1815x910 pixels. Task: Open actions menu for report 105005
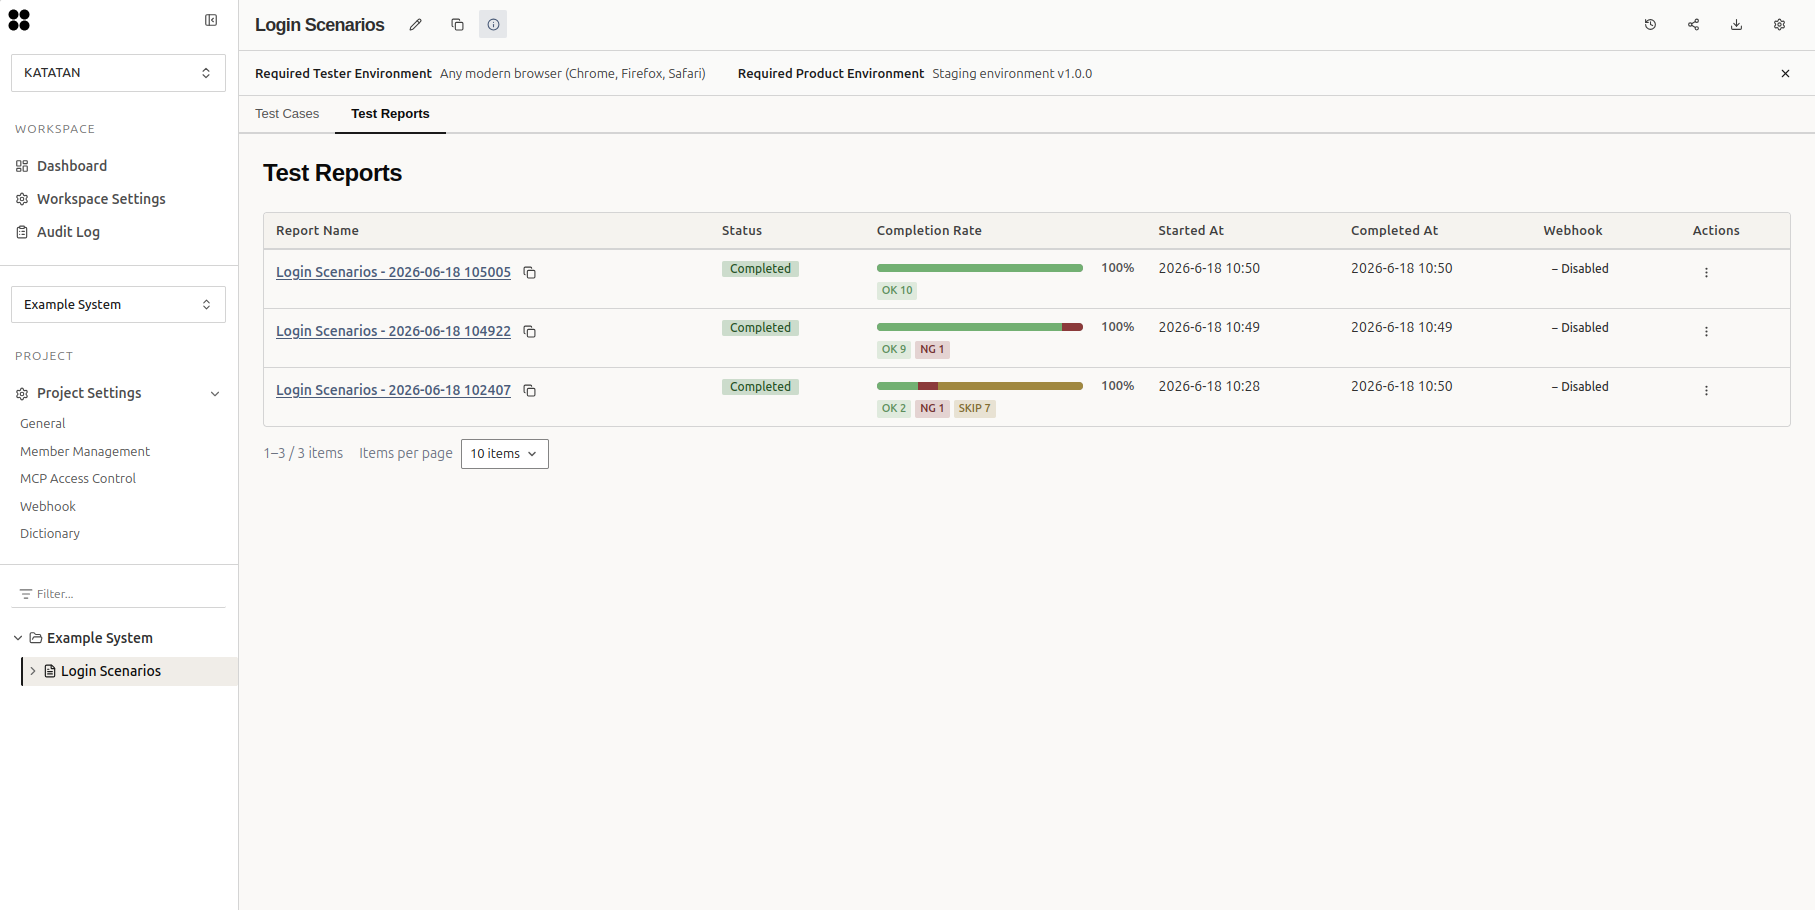coord(1706,272)
